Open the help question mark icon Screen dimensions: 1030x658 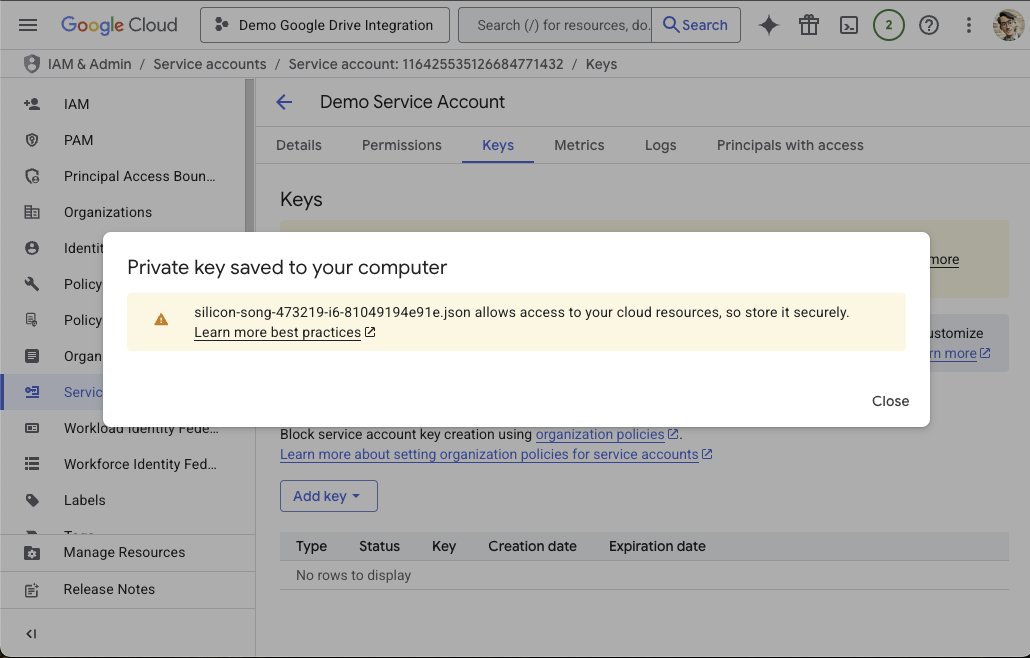[x=929, y=25]
